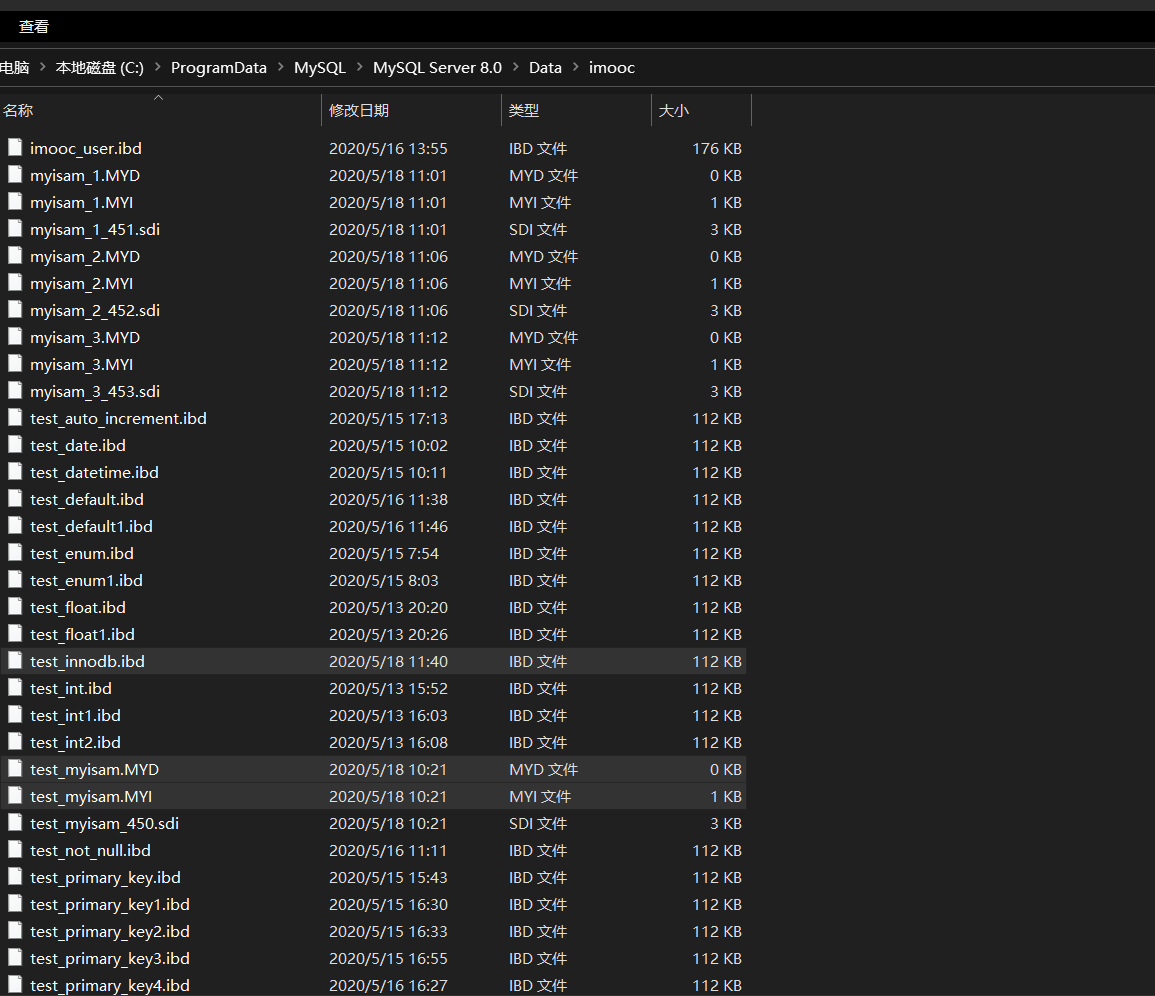Viewport: 1155px width, 996px height.
Task: Click the imooc breadcrumb segment
Action: click(x=611, y=68)
